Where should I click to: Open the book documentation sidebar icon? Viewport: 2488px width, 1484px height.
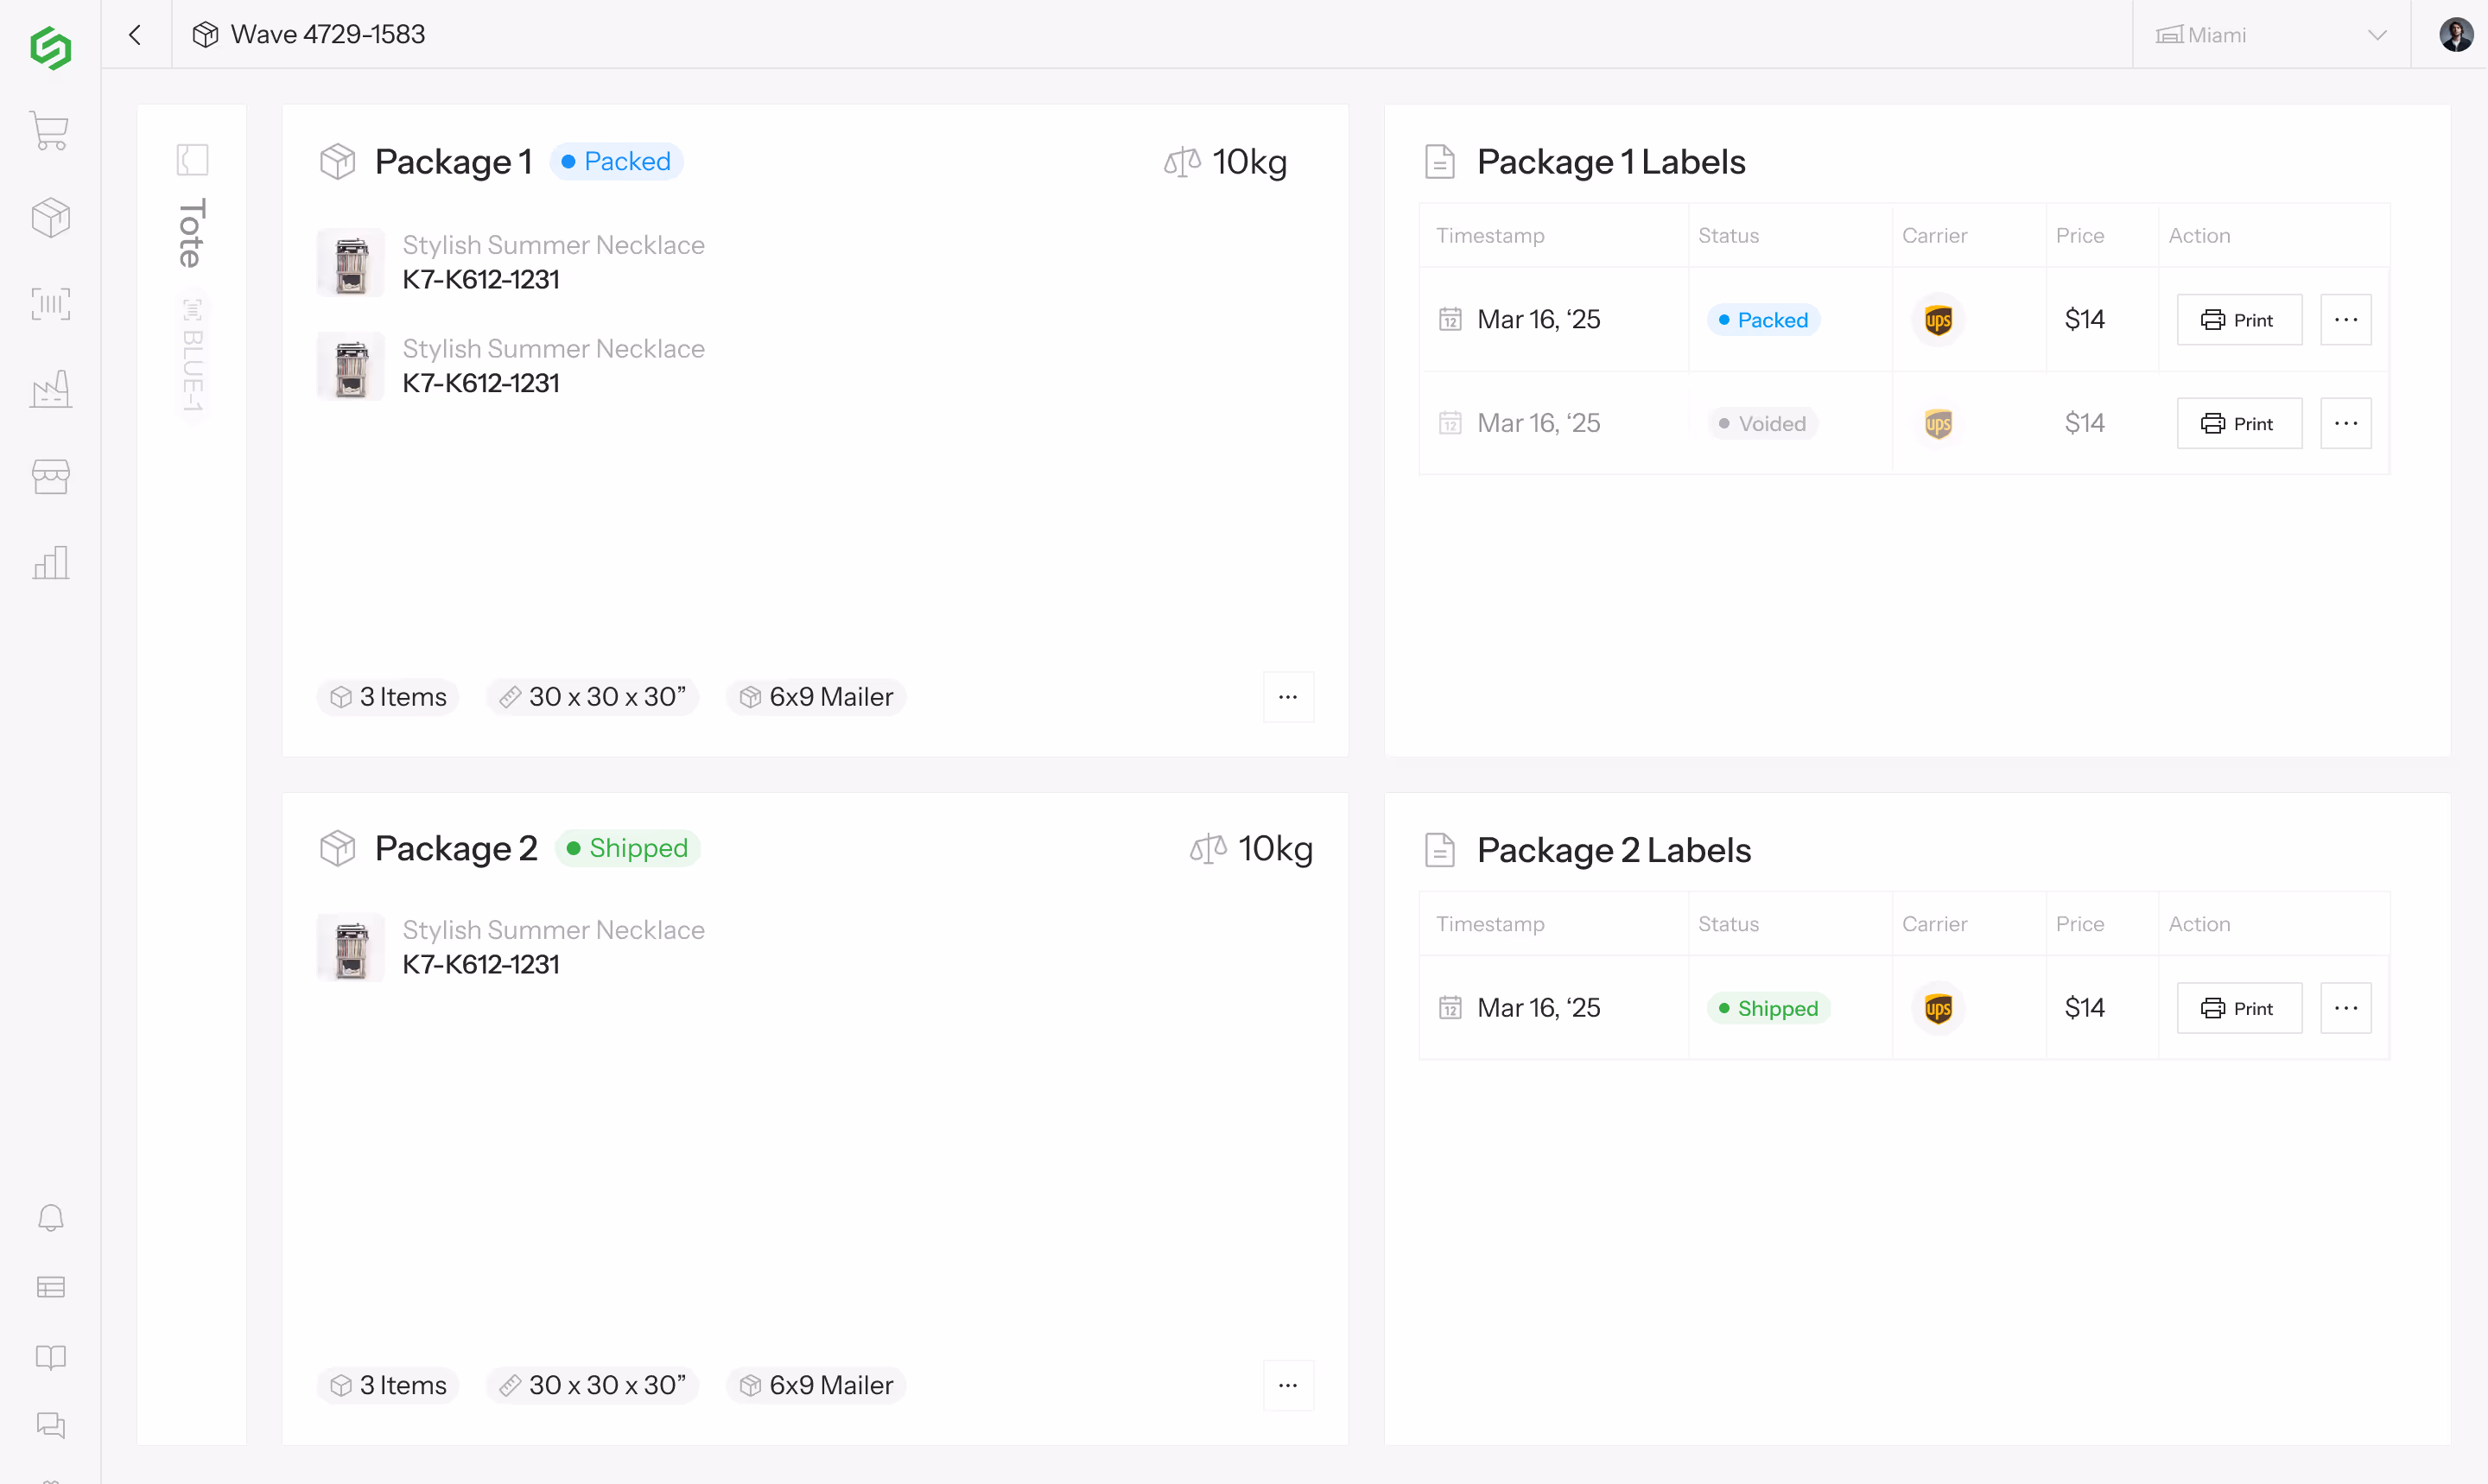pyautogui.click(x=50, y=1357)
